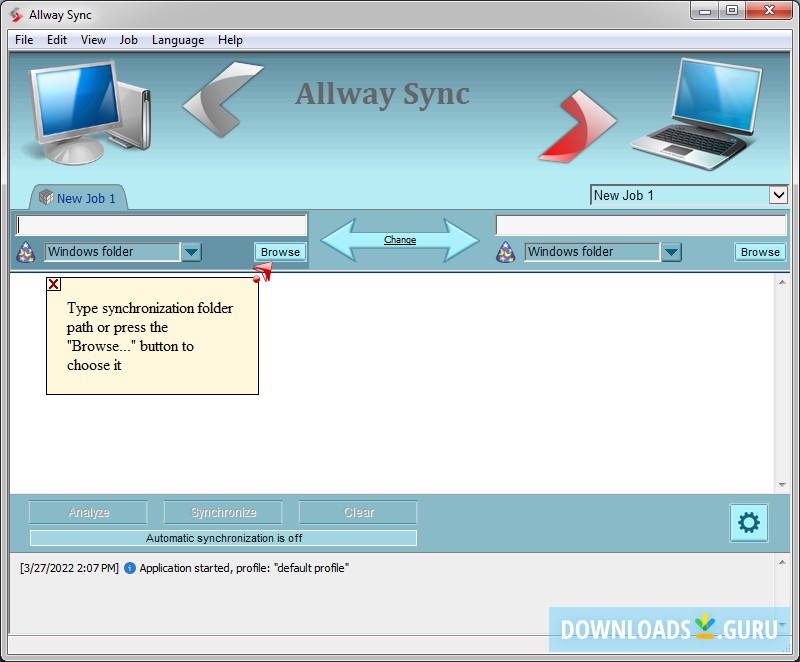Switch to the New Job 1 tab
The width and height of the screenshot is (800, 662).
point(85,198)
